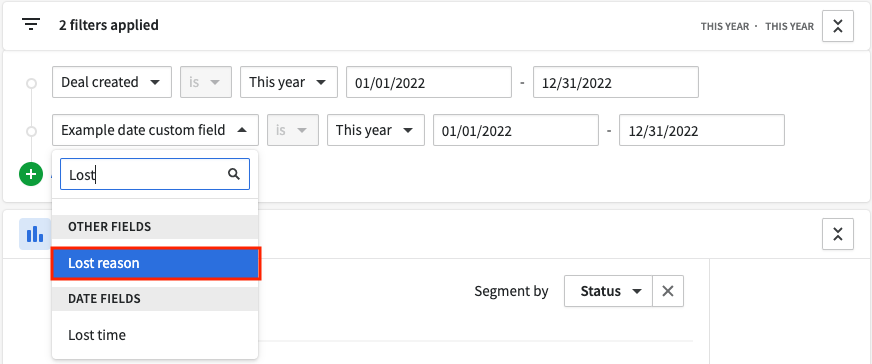Collapse the chart panel with arrows icon
The height and width of the screenshot is (364, 872).
838,234
